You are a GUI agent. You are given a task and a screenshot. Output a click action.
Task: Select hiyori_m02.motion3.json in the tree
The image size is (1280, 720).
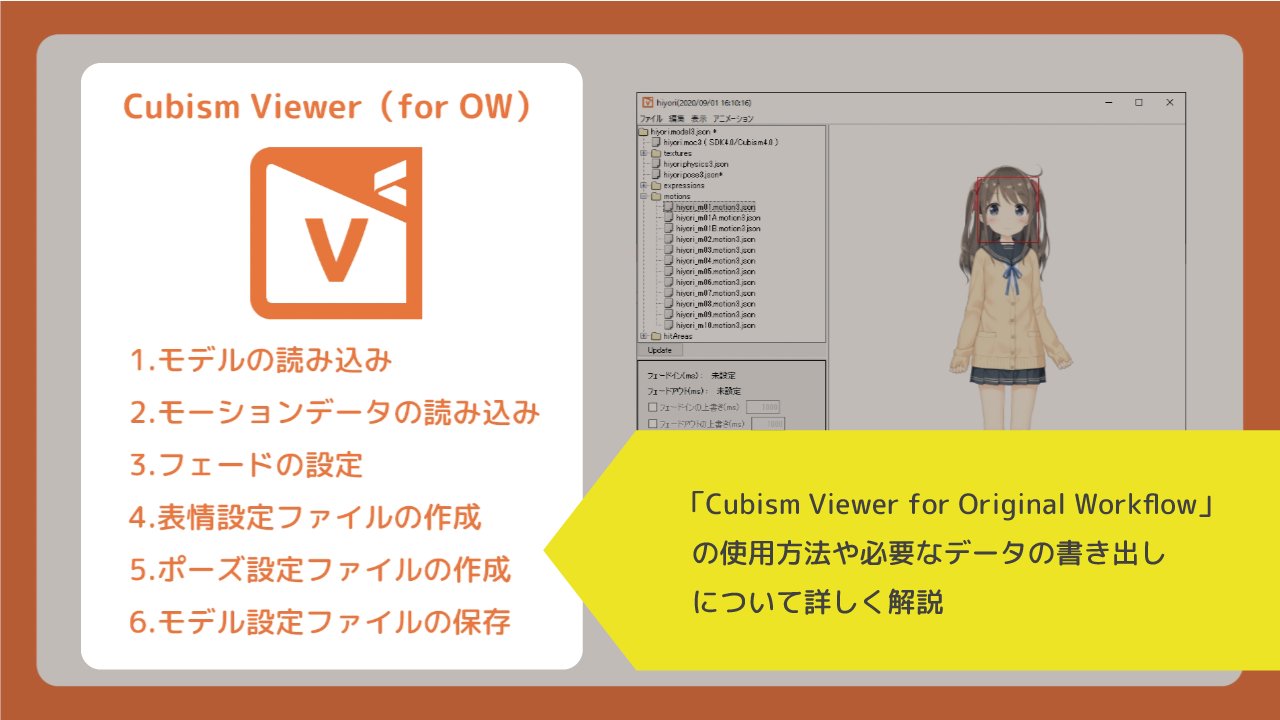pyautogui.click(x=715, y=240)
